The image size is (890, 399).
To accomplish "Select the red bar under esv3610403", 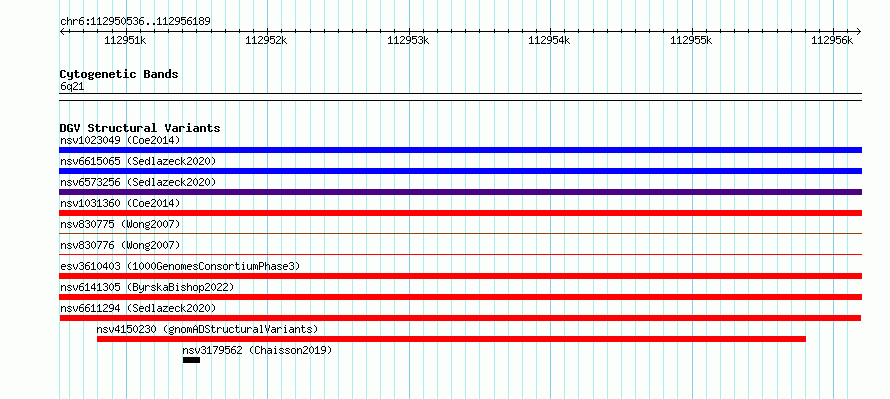I will (x=460, y=276).
